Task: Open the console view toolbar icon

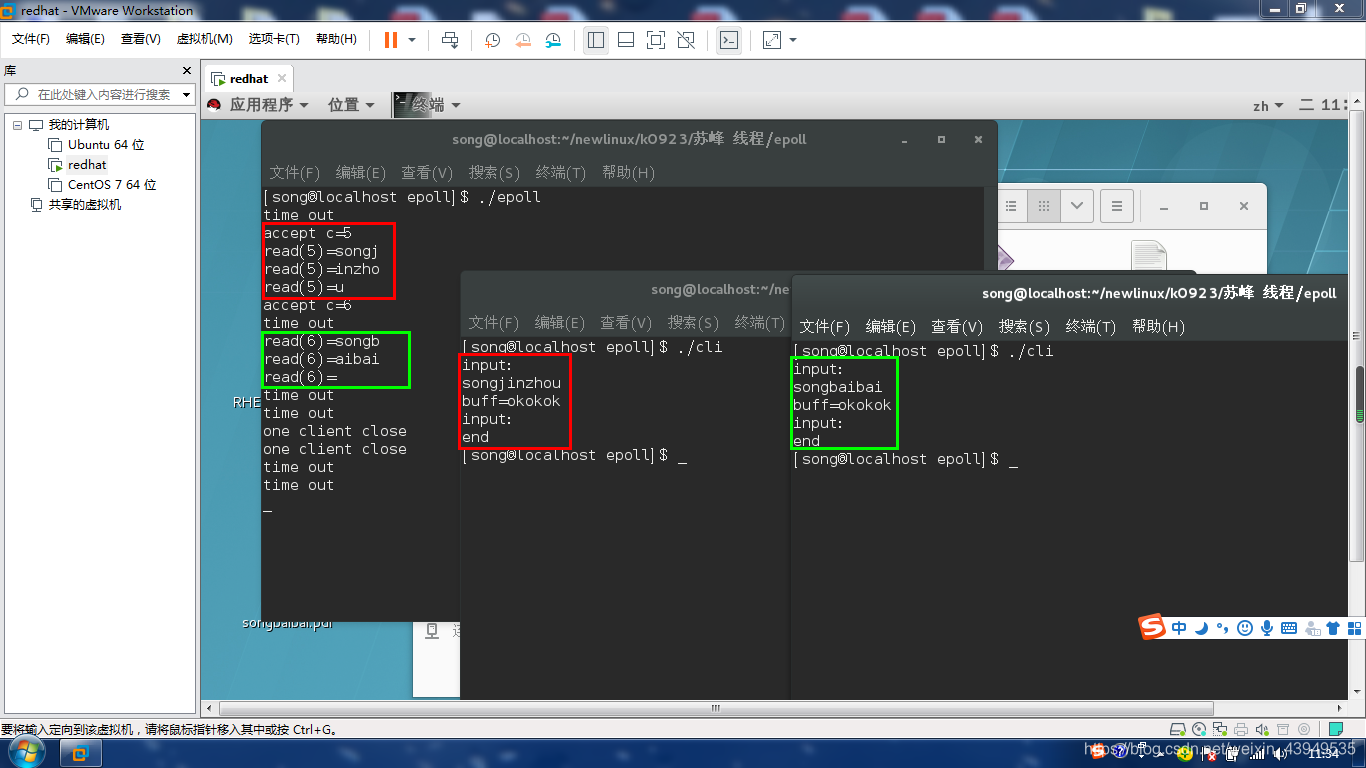Action: coord(729,40)
